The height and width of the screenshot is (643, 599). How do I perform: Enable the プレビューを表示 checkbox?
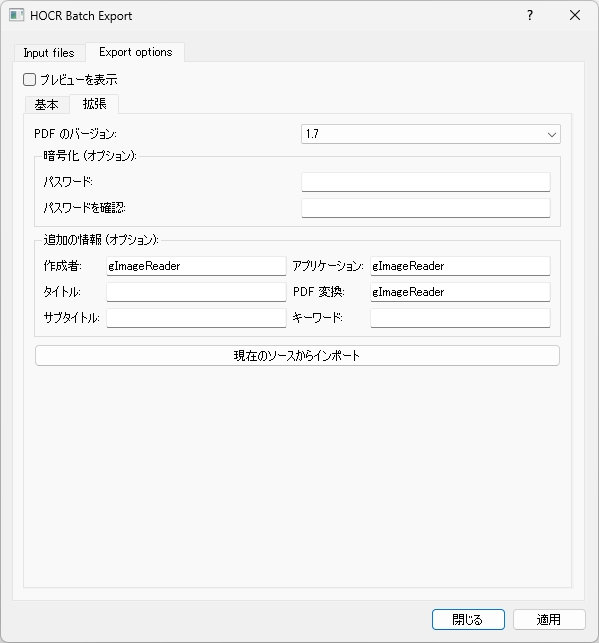pos(30,80)
